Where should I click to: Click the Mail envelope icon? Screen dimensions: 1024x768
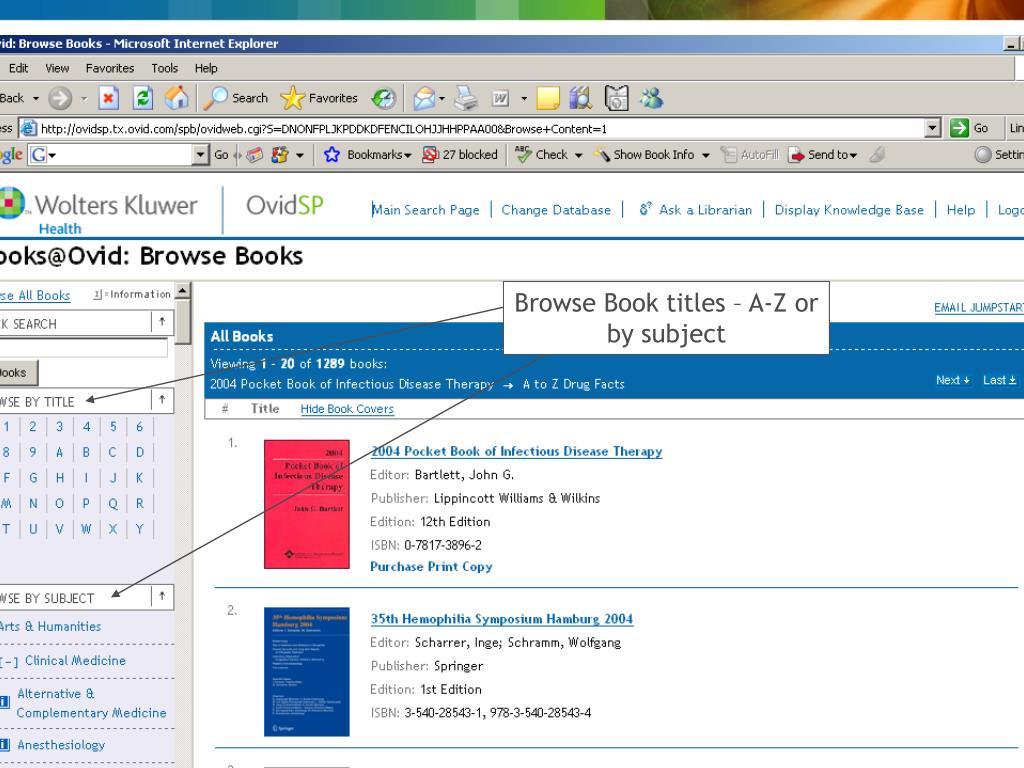(x=424, y=99)
